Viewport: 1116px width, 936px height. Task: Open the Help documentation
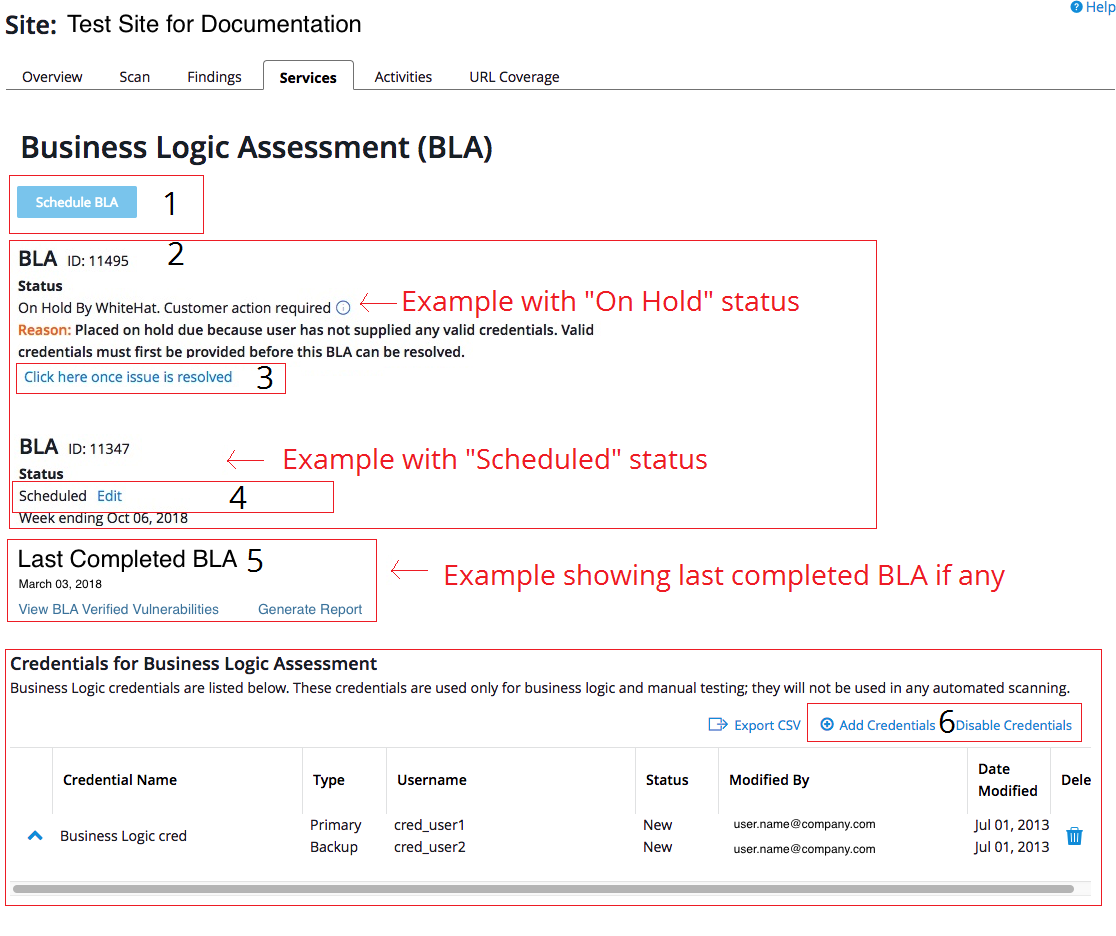(x=1091, y=7)
